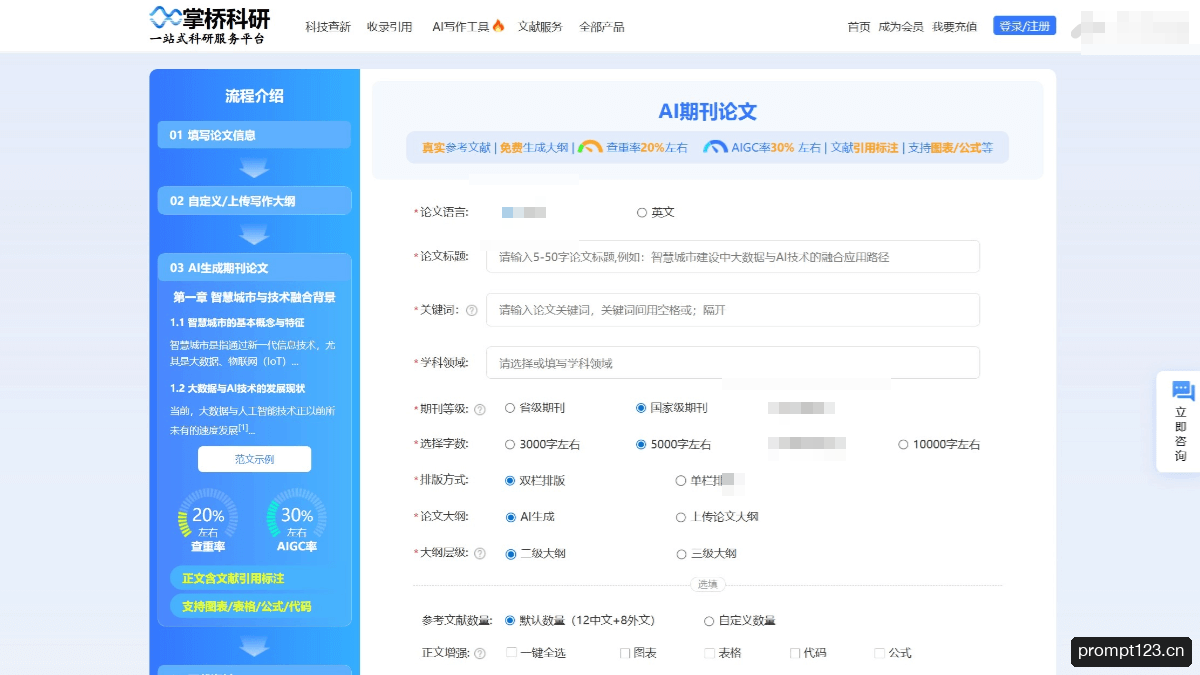Choose 5000字左右 word count
This screenshot has height=675, width=1200.
tap(641, 445)
